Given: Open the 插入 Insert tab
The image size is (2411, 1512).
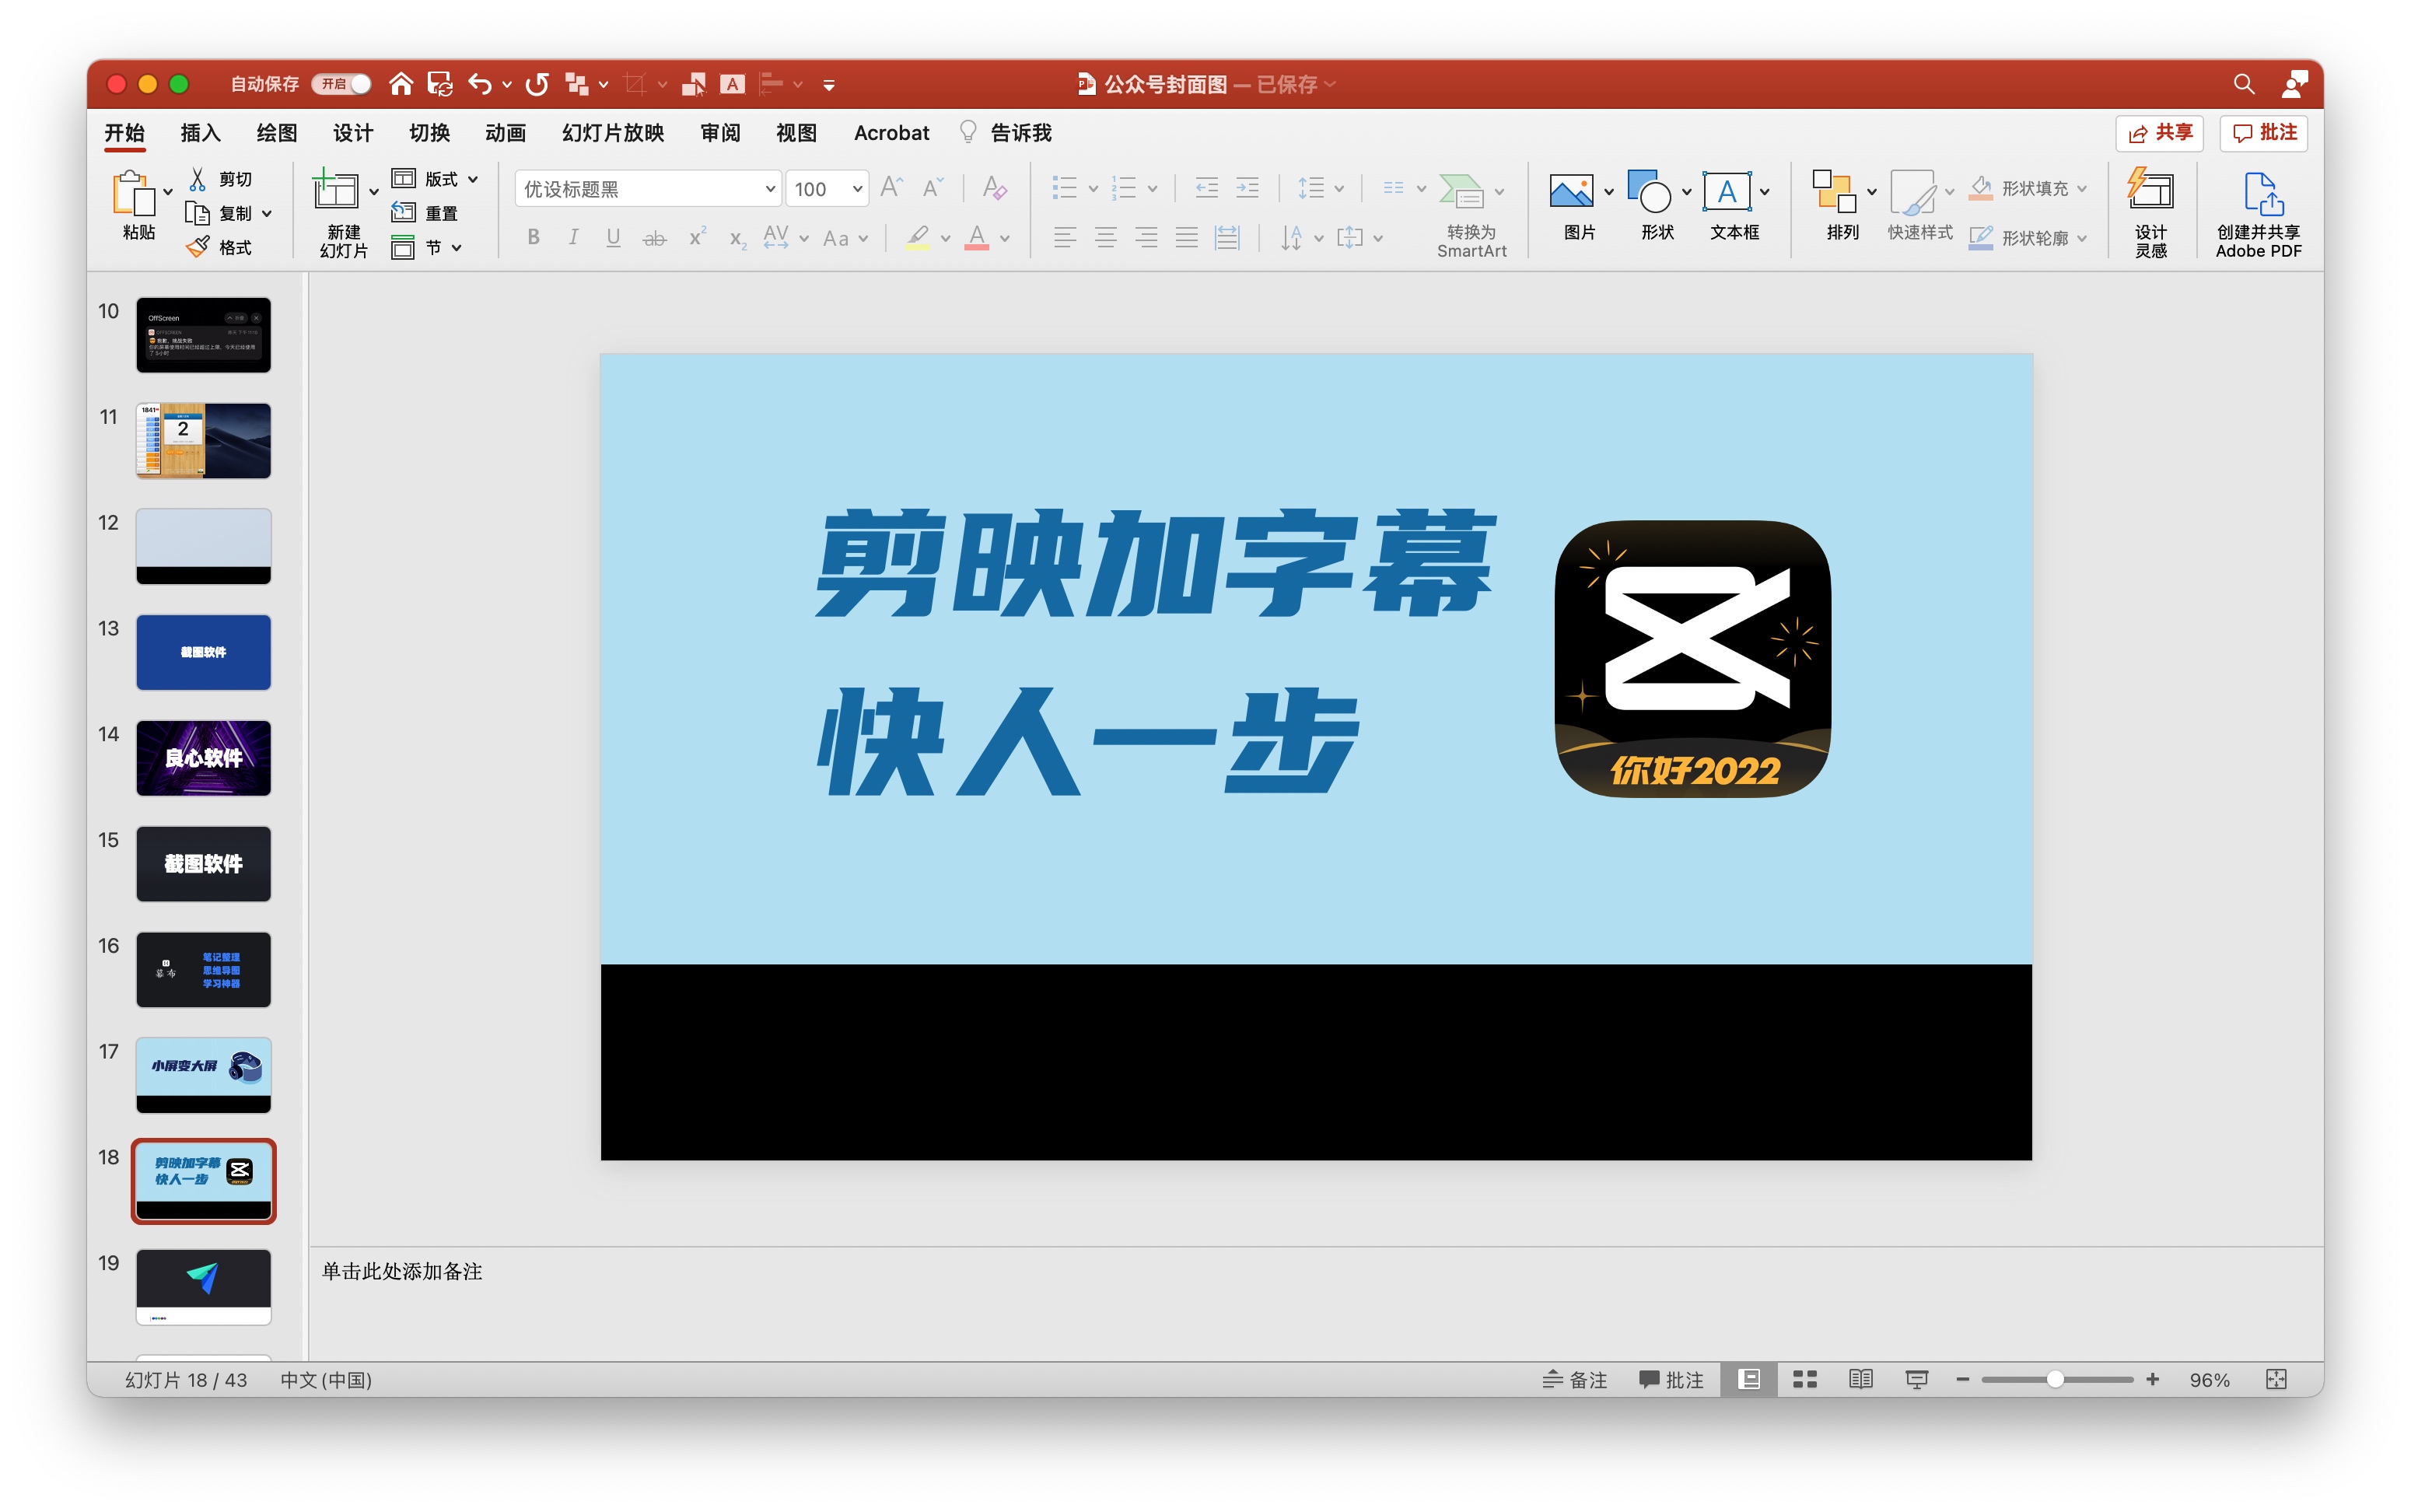Looking at the screenshot, I should [200, 133].
